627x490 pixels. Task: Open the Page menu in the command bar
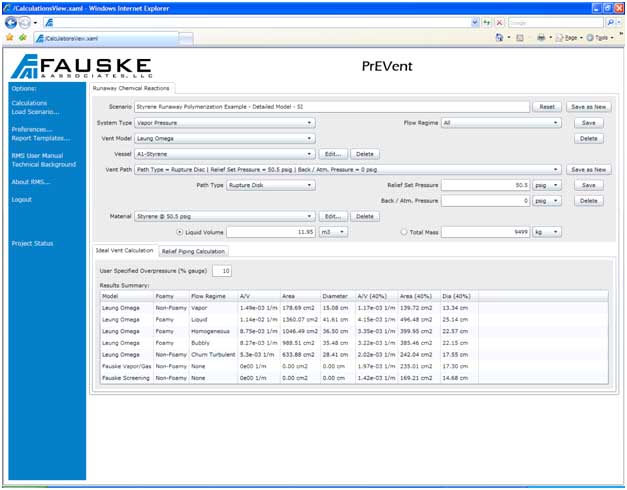(568, 38)
